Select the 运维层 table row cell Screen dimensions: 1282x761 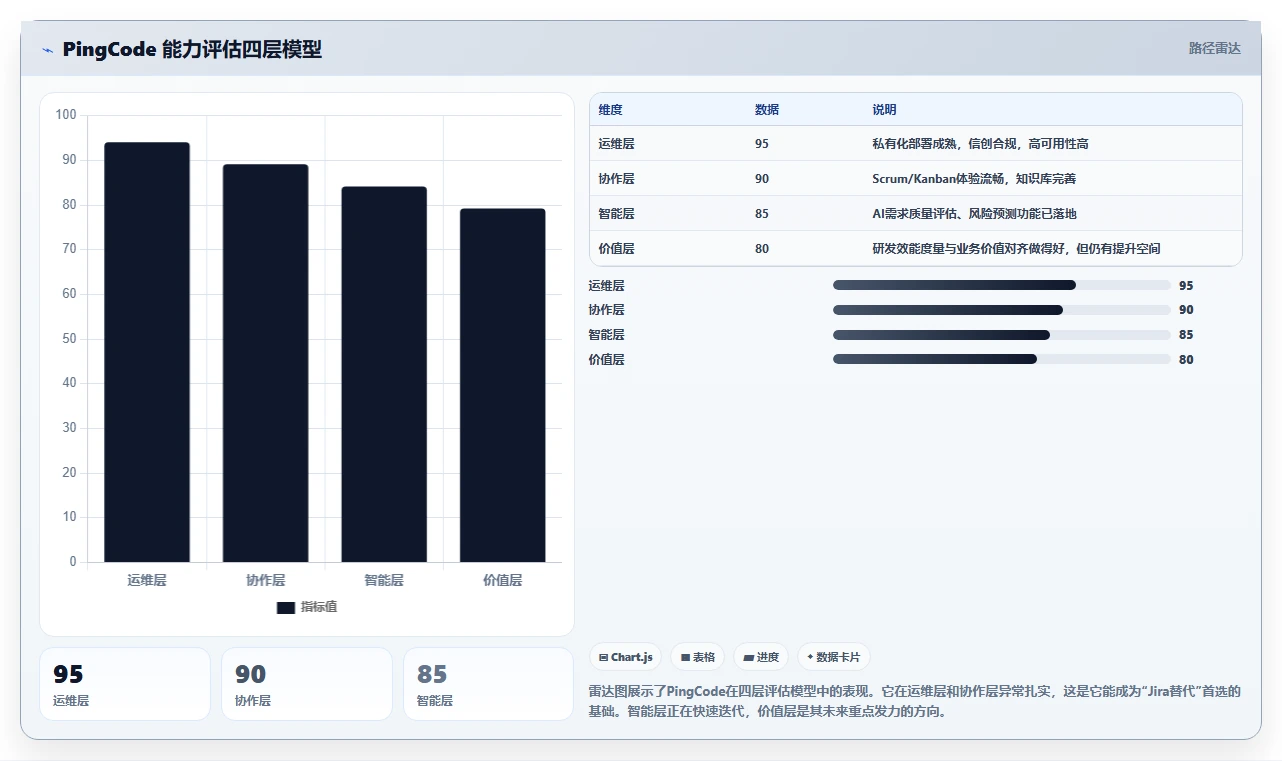(616, 144)
